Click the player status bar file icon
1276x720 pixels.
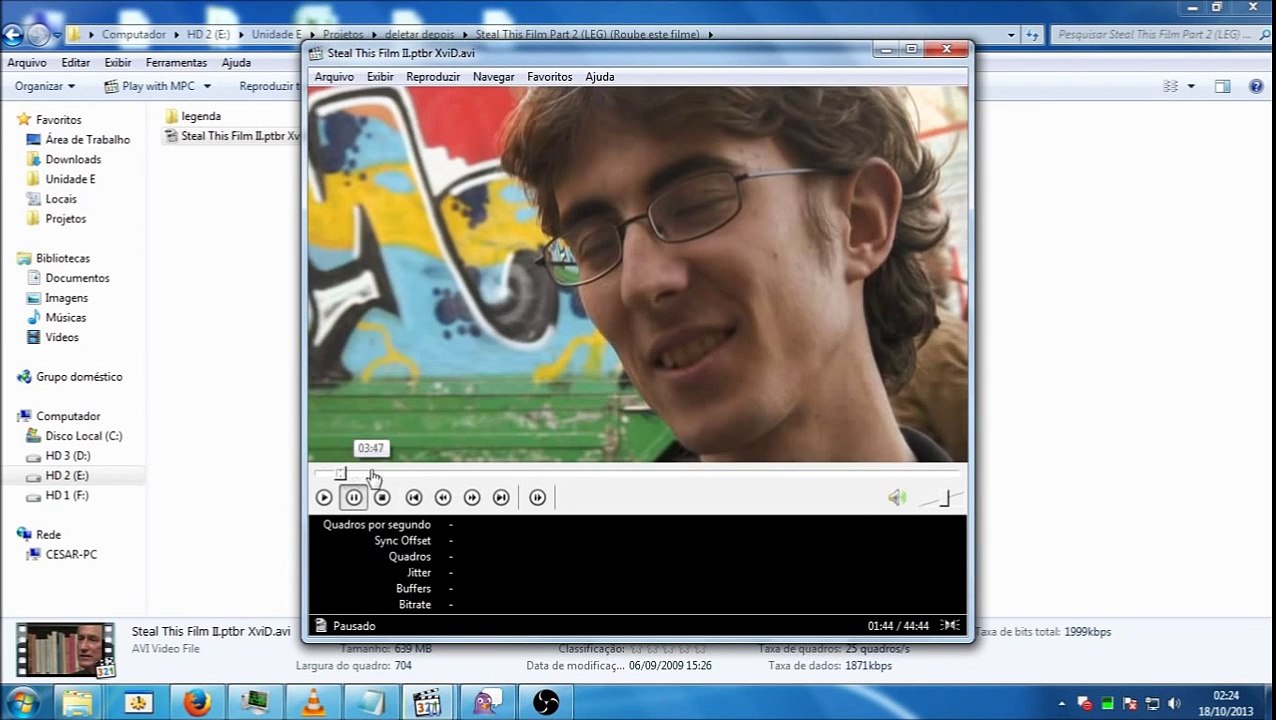pyautogui.click(x=320, y=626)
